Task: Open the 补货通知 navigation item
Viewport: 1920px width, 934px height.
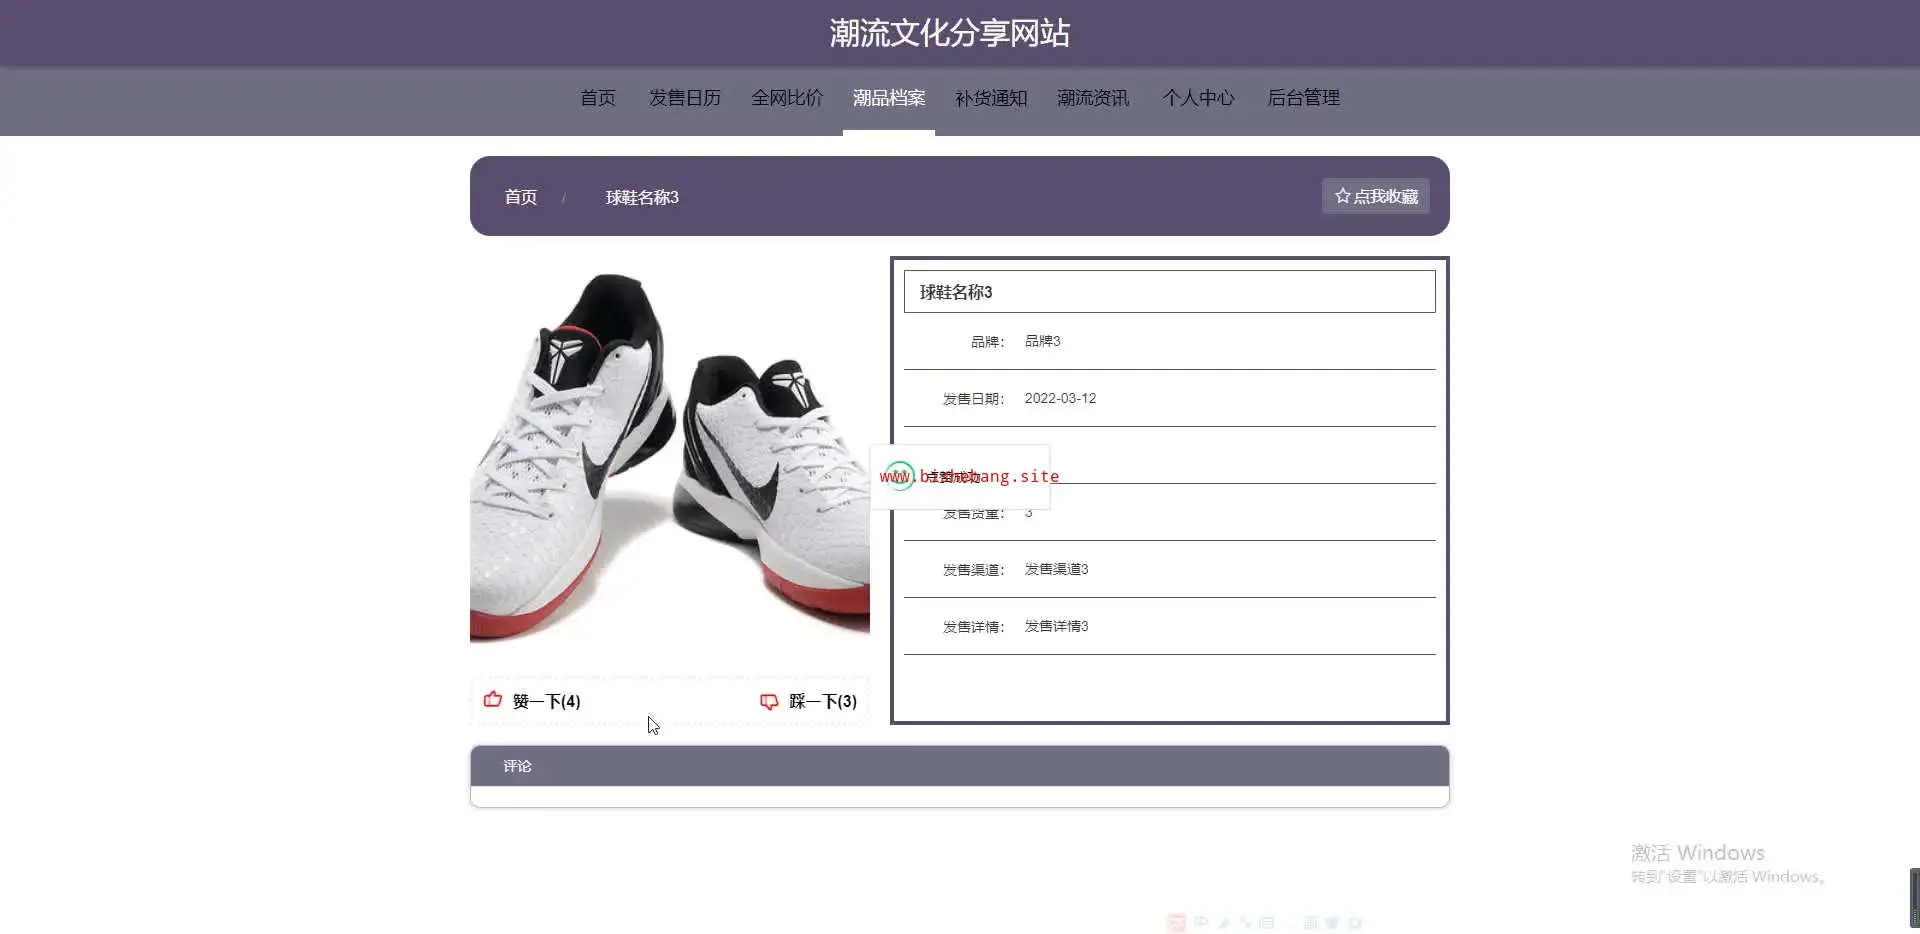Action: (991, 98)
